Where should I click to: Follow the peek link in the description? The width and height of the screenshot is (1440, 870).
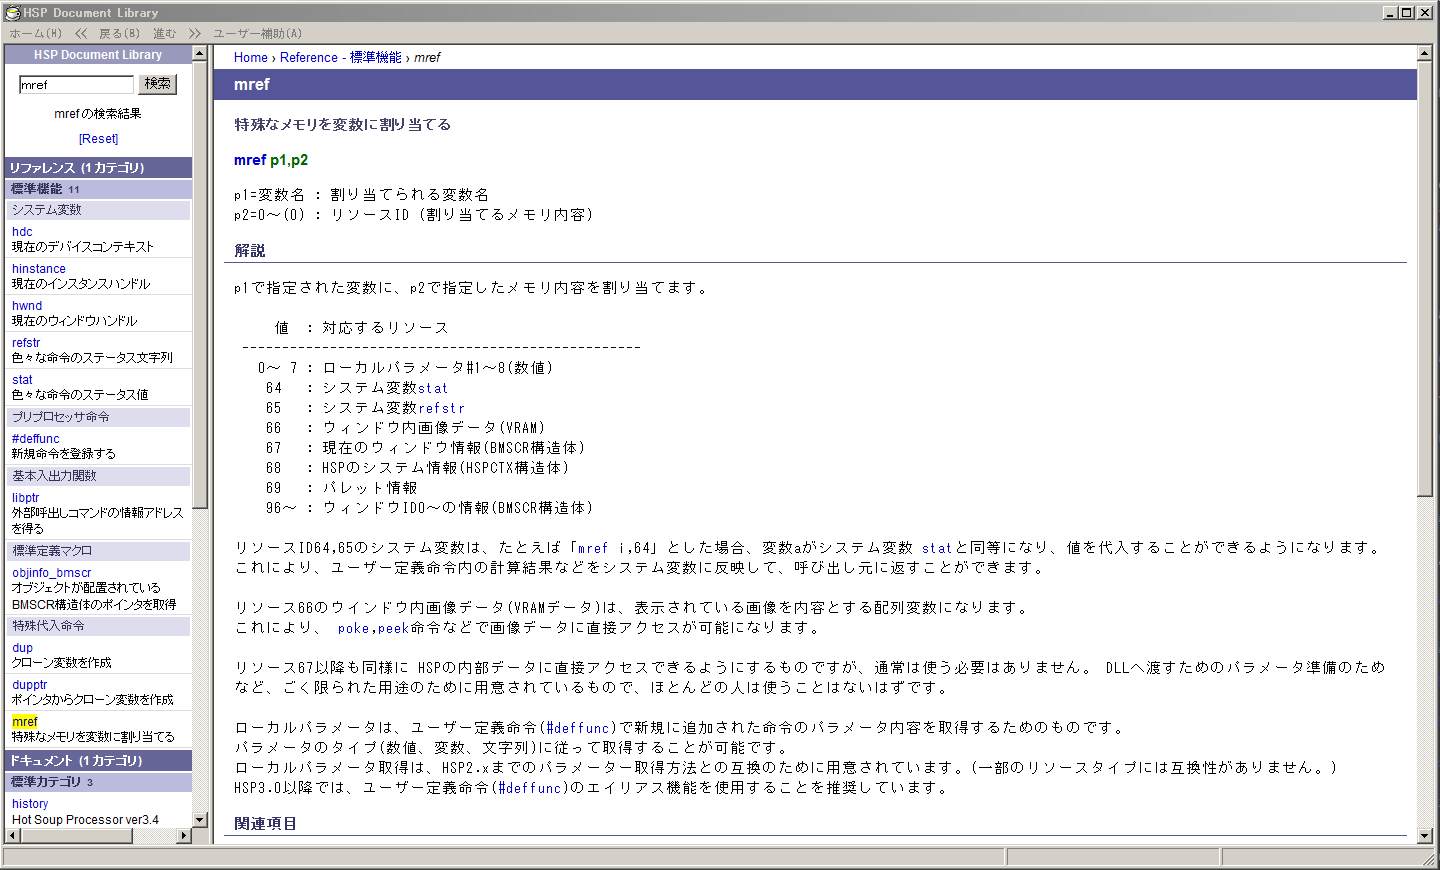pos(393,628)
